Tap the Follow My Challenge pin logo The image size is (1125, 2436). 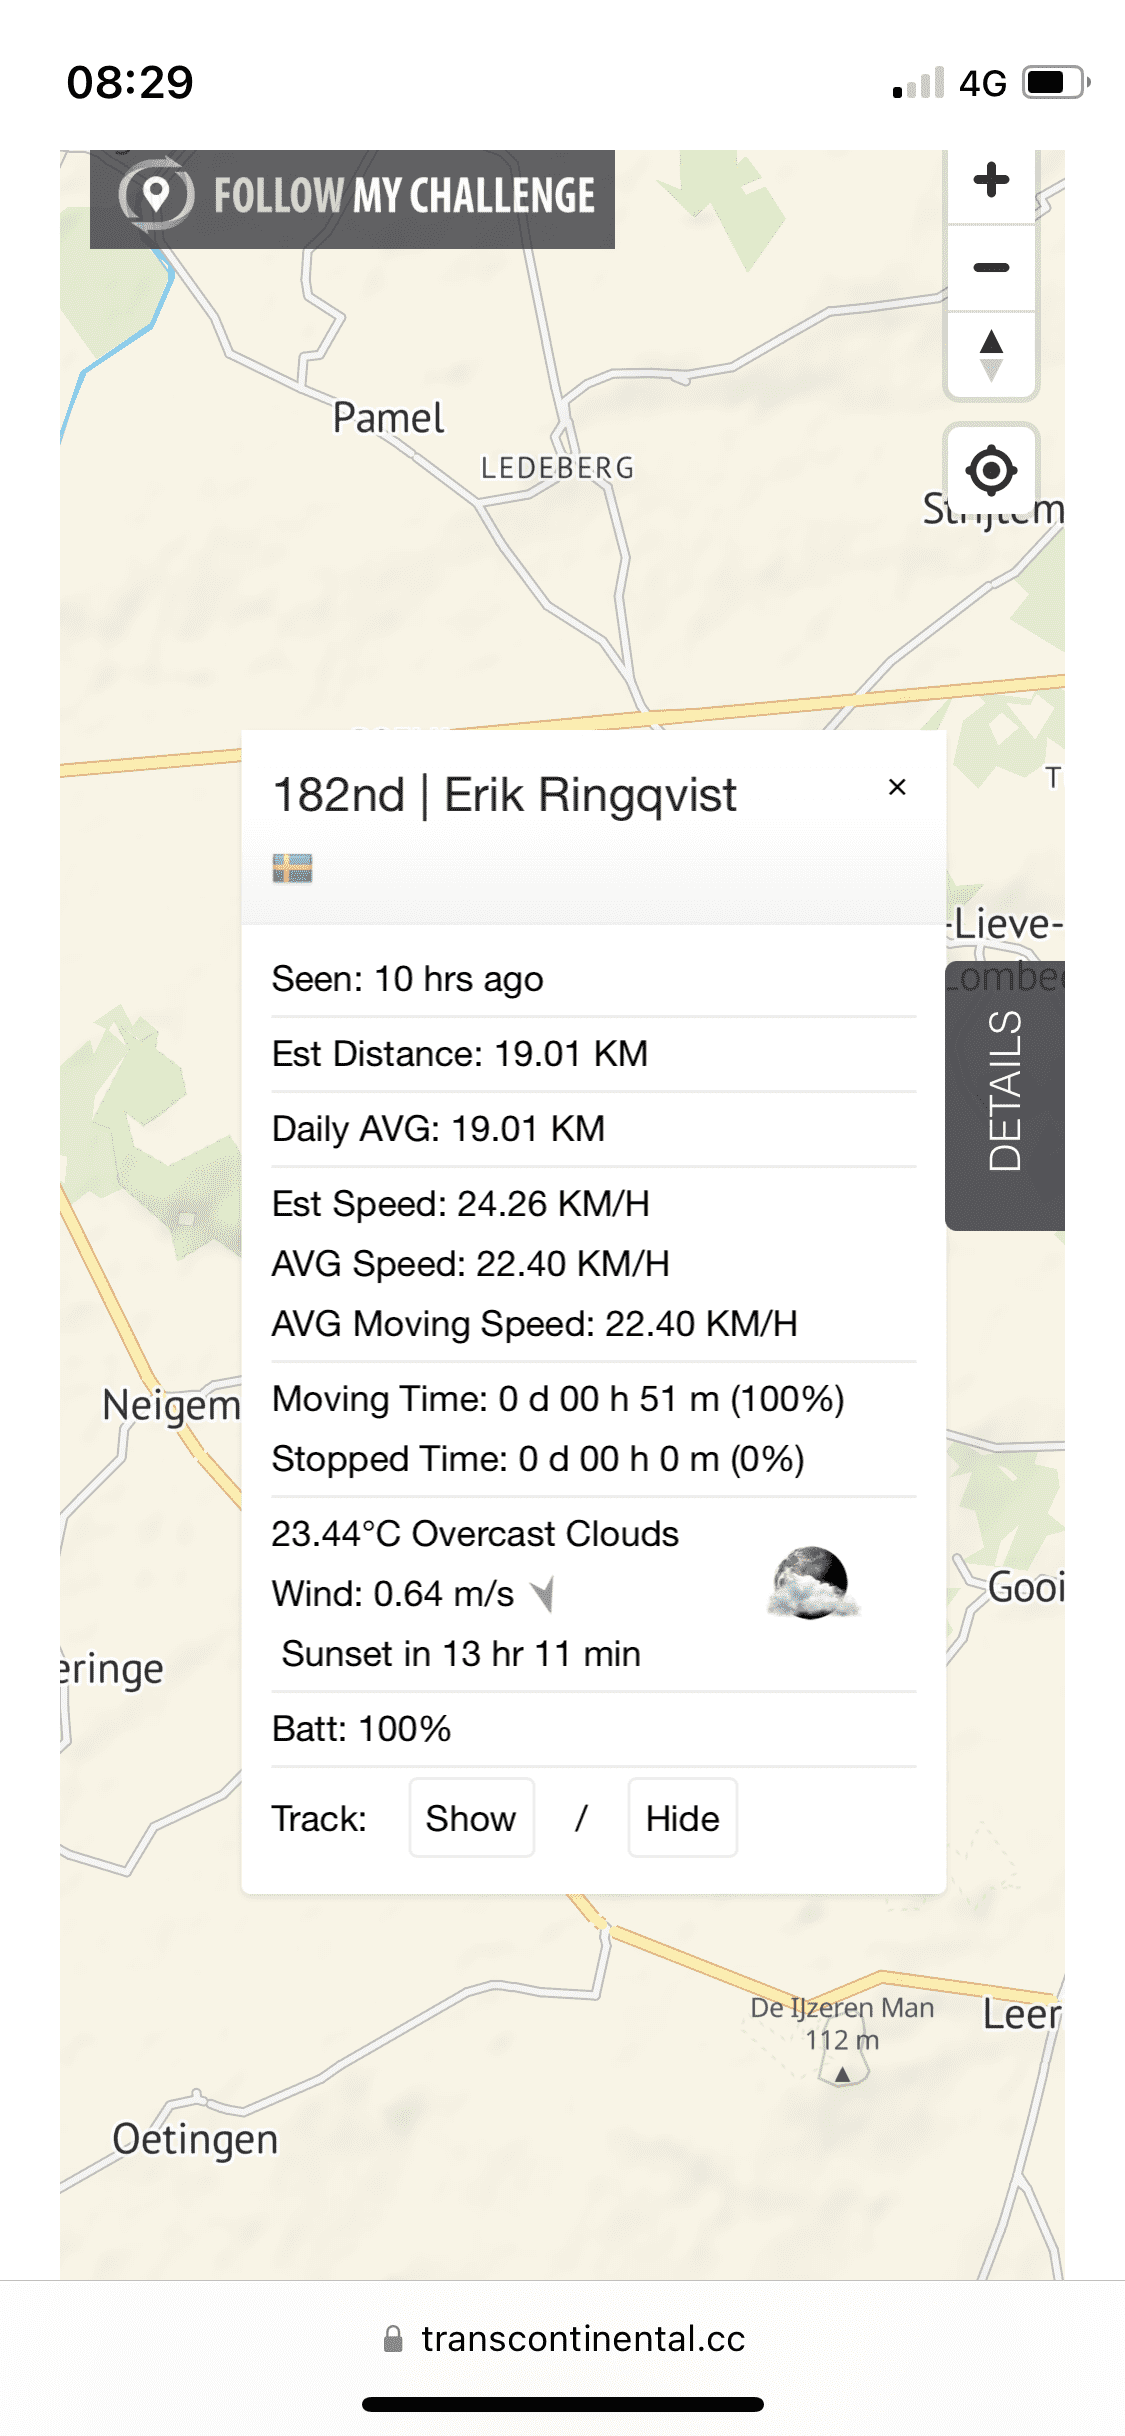(x=156, y=195)
